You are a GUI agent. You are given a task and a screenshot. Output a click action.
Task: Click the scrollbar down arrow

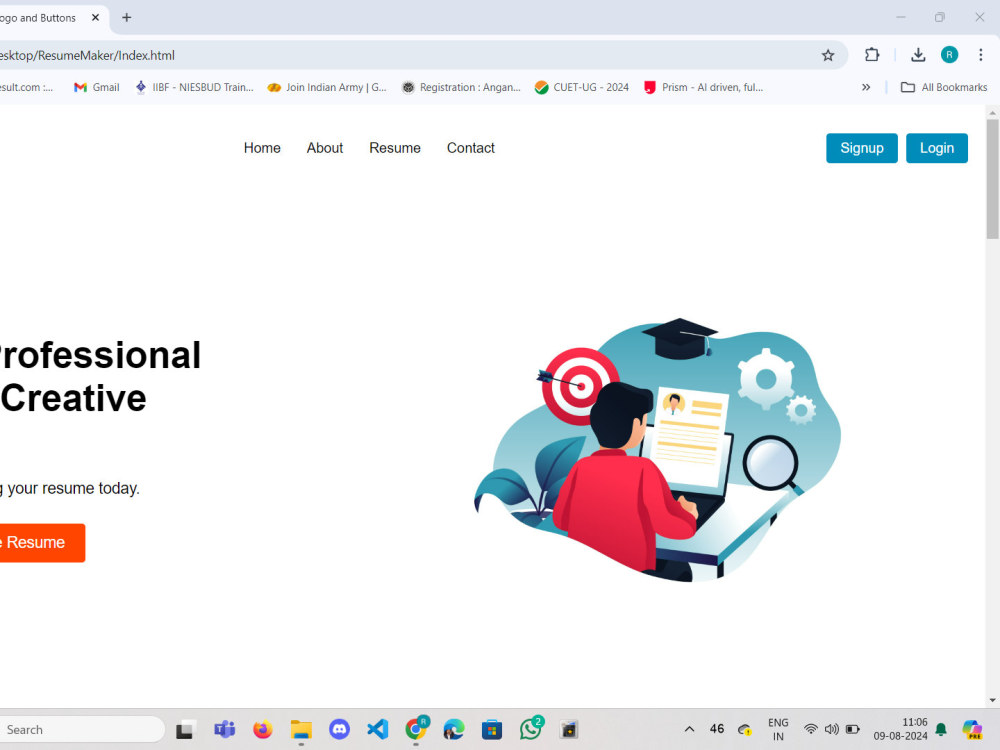[992, 700]
